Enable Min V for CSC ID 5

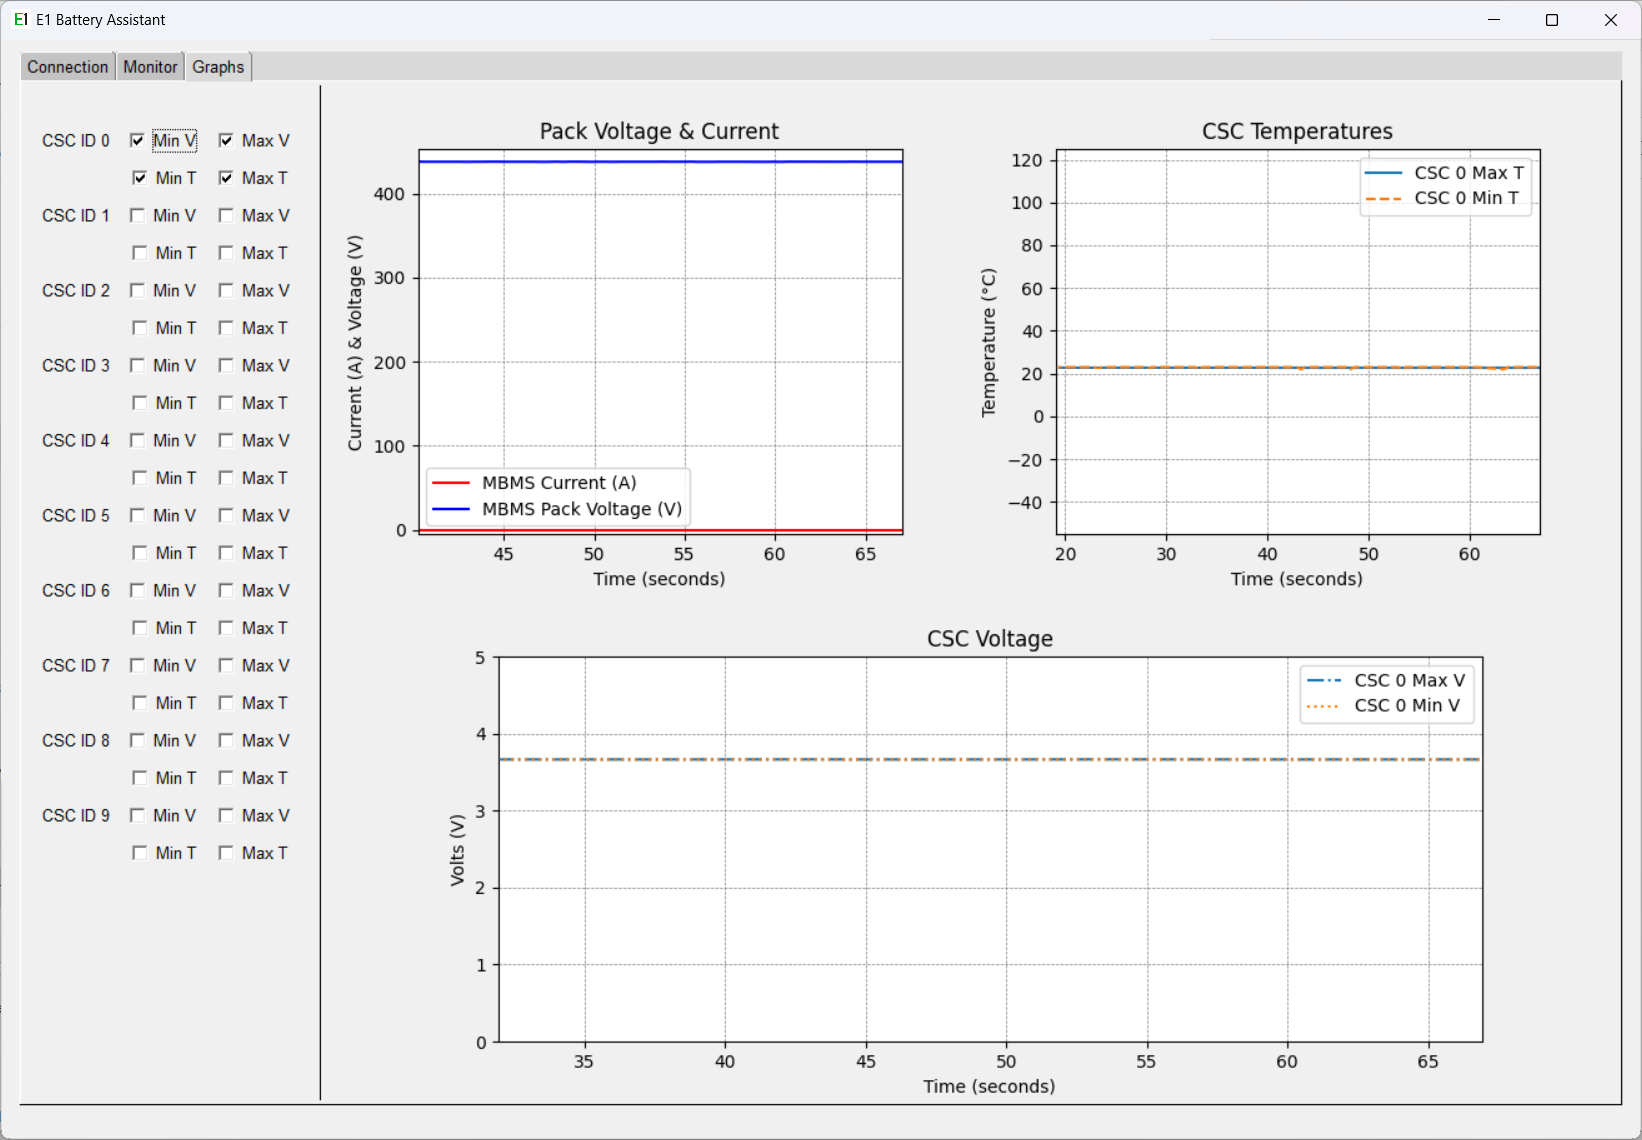click(x=138, y=515)
